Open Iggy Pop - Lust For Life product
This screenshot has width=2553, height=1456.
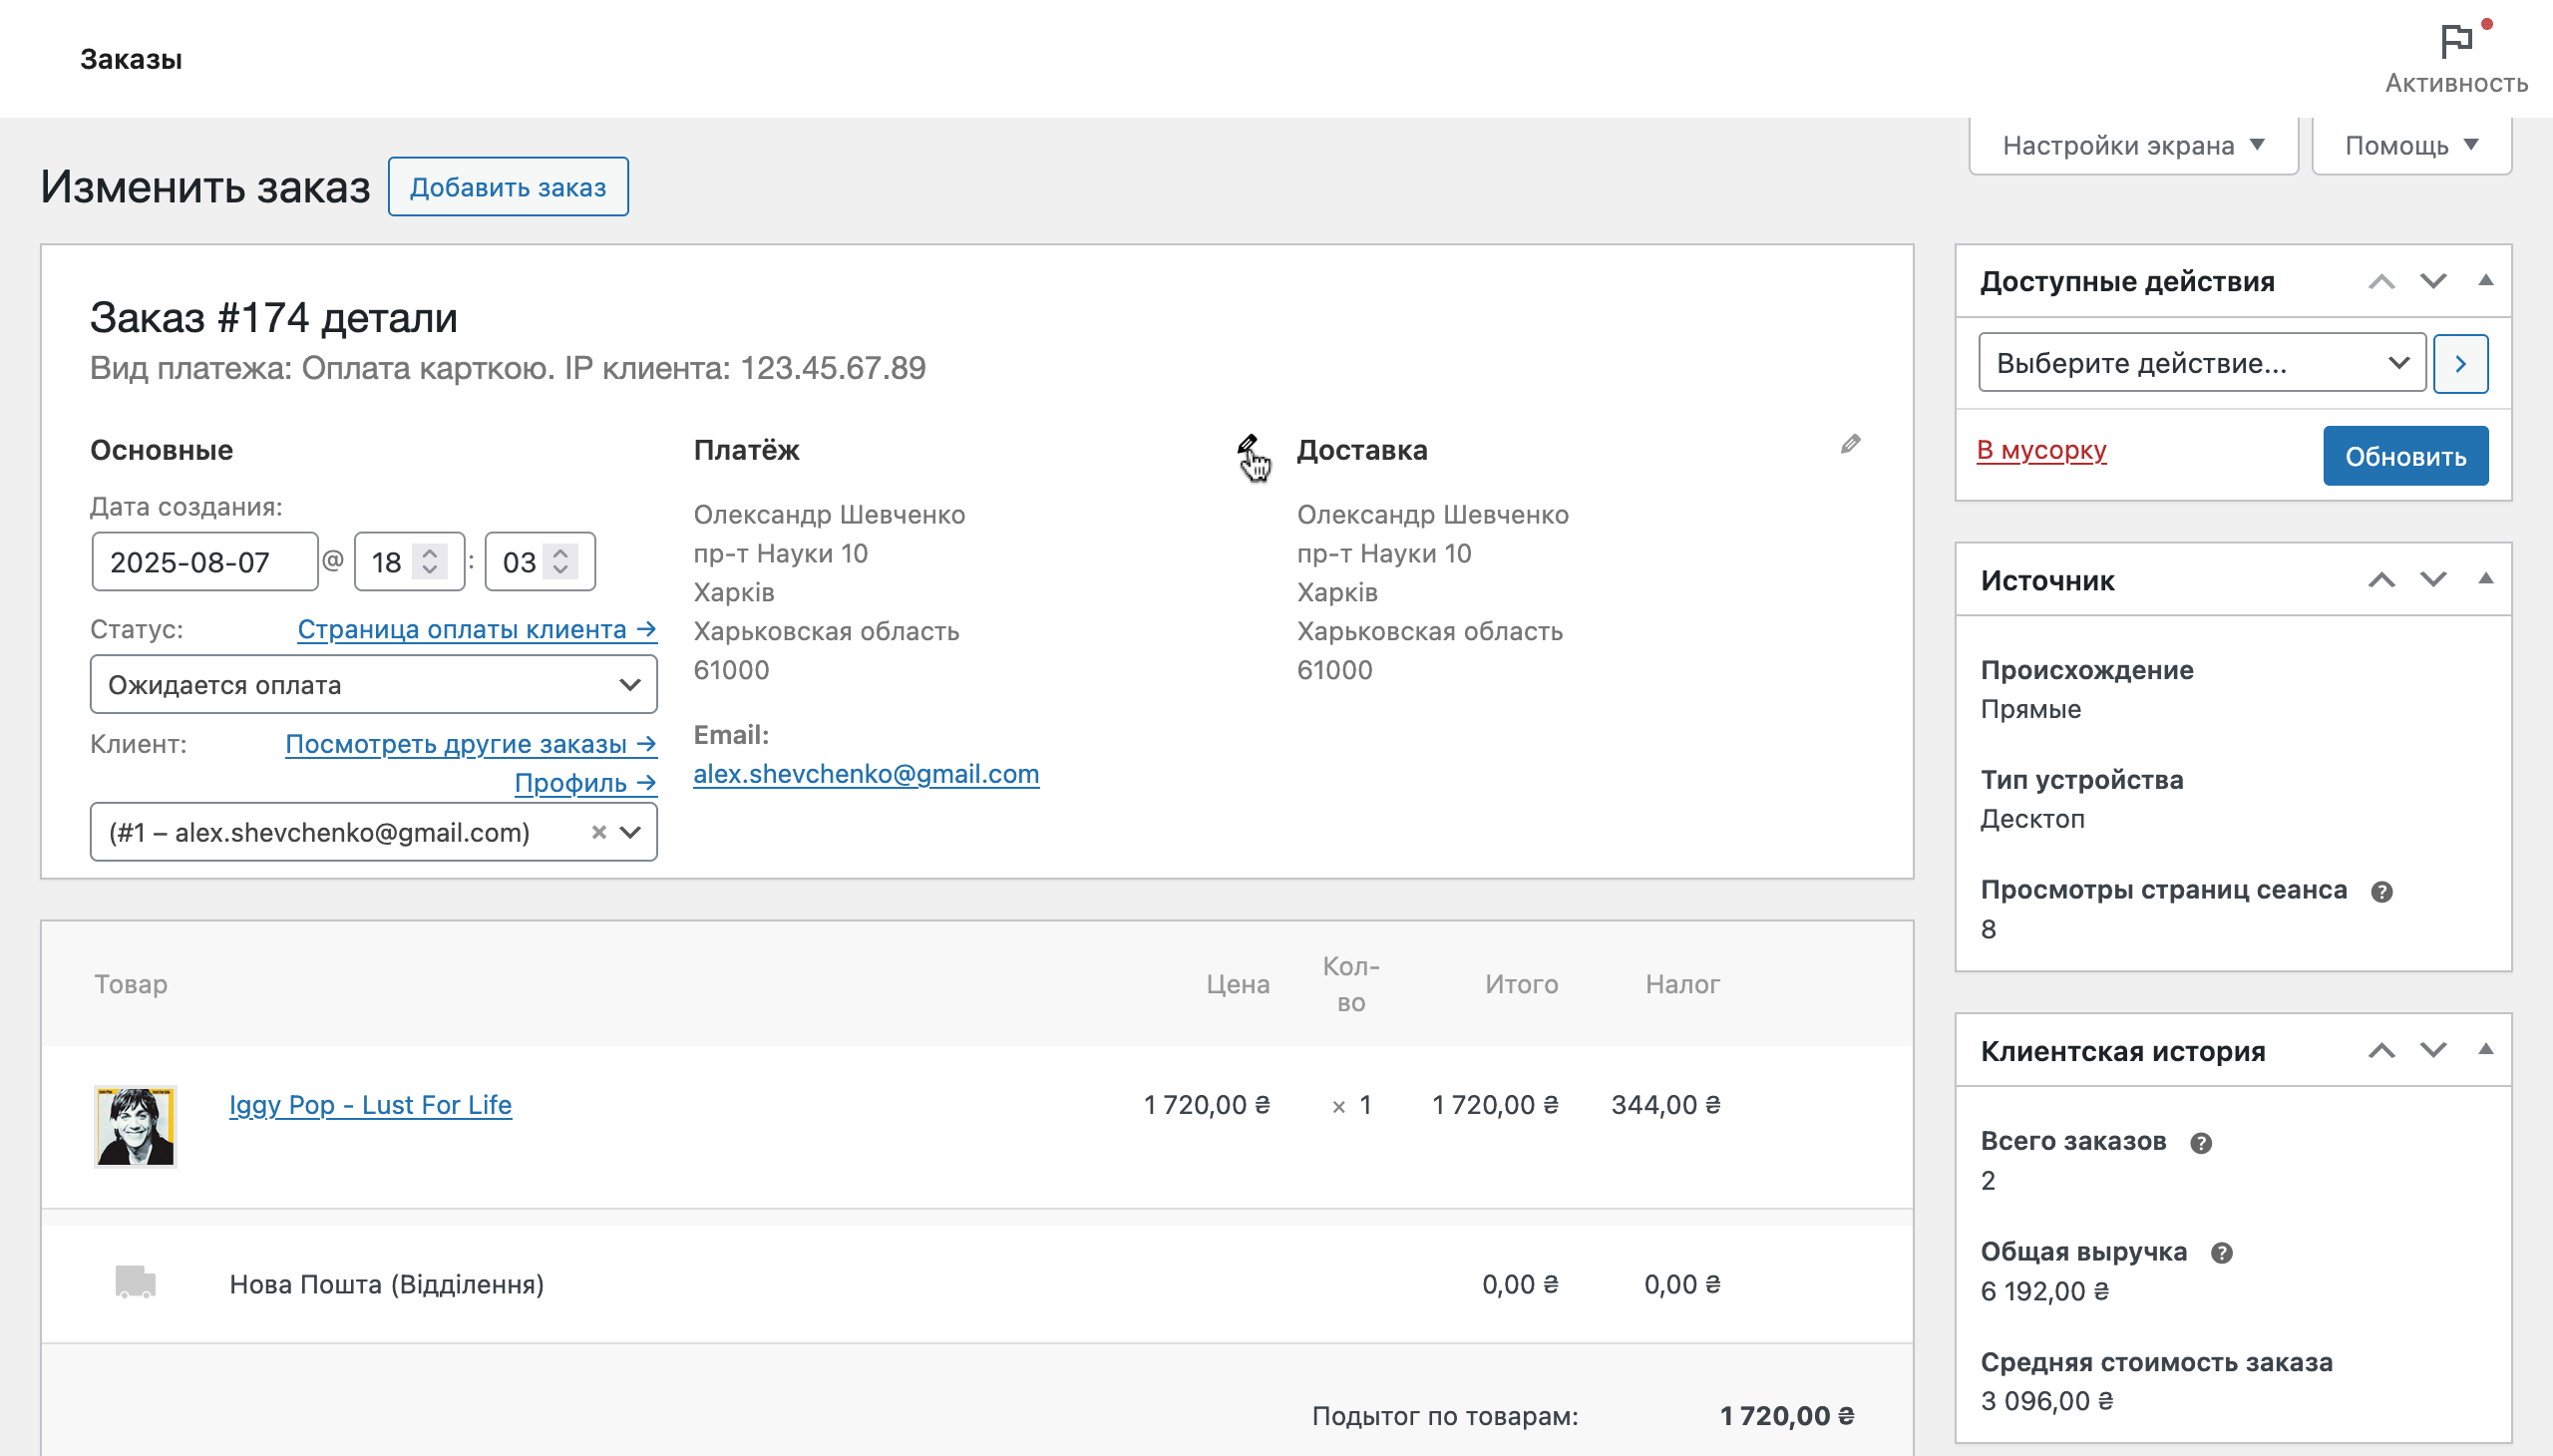(x=370, y=1105)
